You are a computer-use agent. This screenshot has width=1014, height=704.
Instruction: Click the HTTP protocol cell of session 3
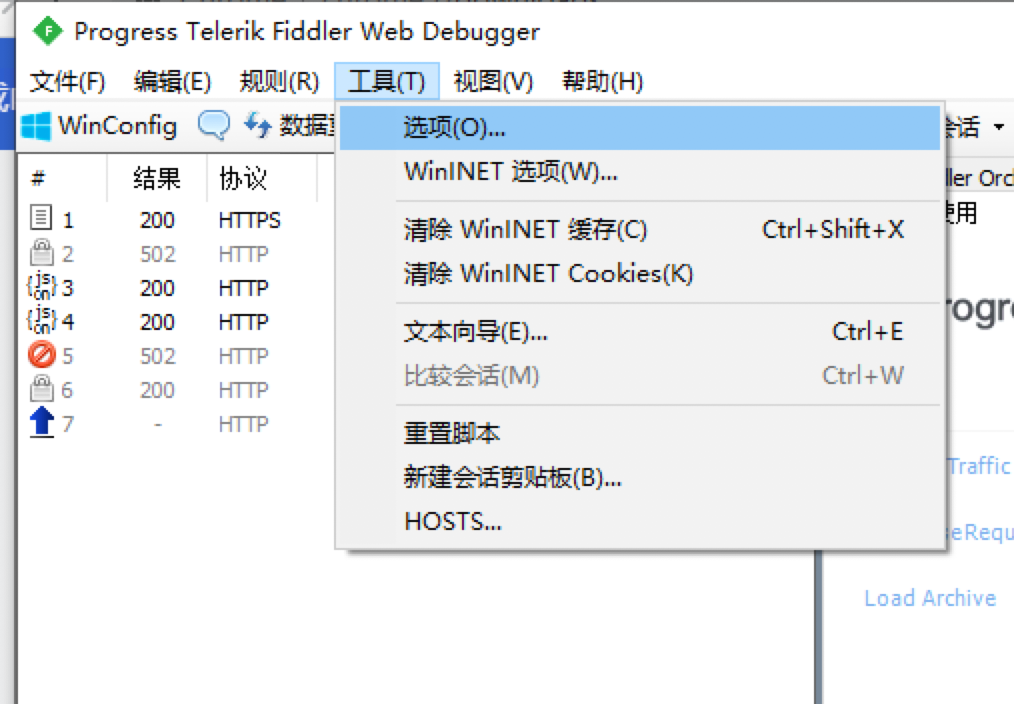click(243, 288)
